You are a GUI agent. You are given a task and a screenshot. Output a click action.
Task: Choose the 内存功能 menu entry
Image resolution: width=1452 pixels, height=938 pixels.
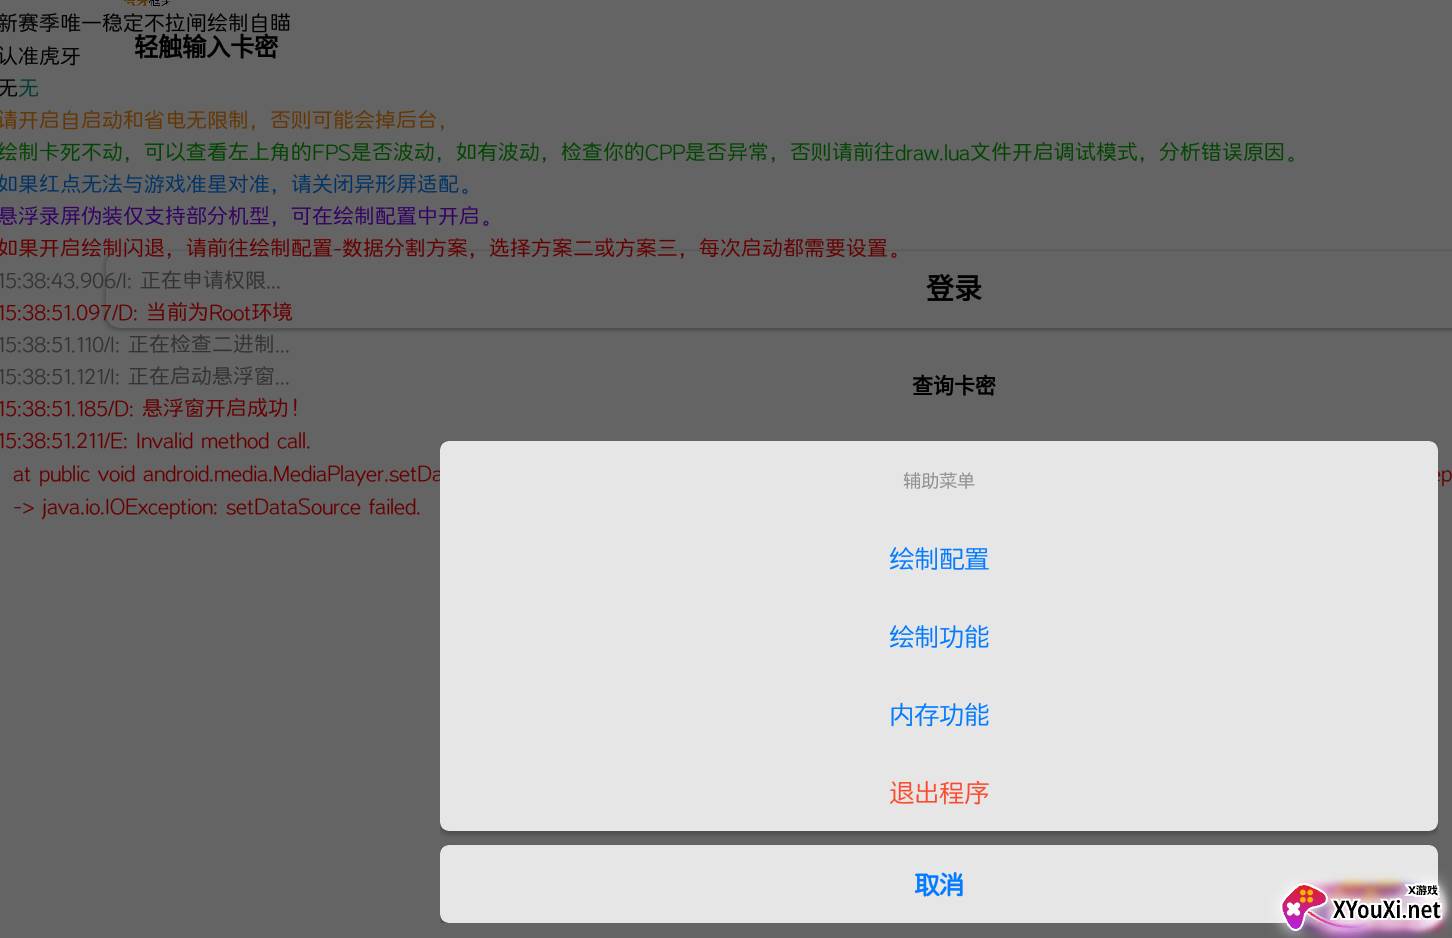[938, 715]
